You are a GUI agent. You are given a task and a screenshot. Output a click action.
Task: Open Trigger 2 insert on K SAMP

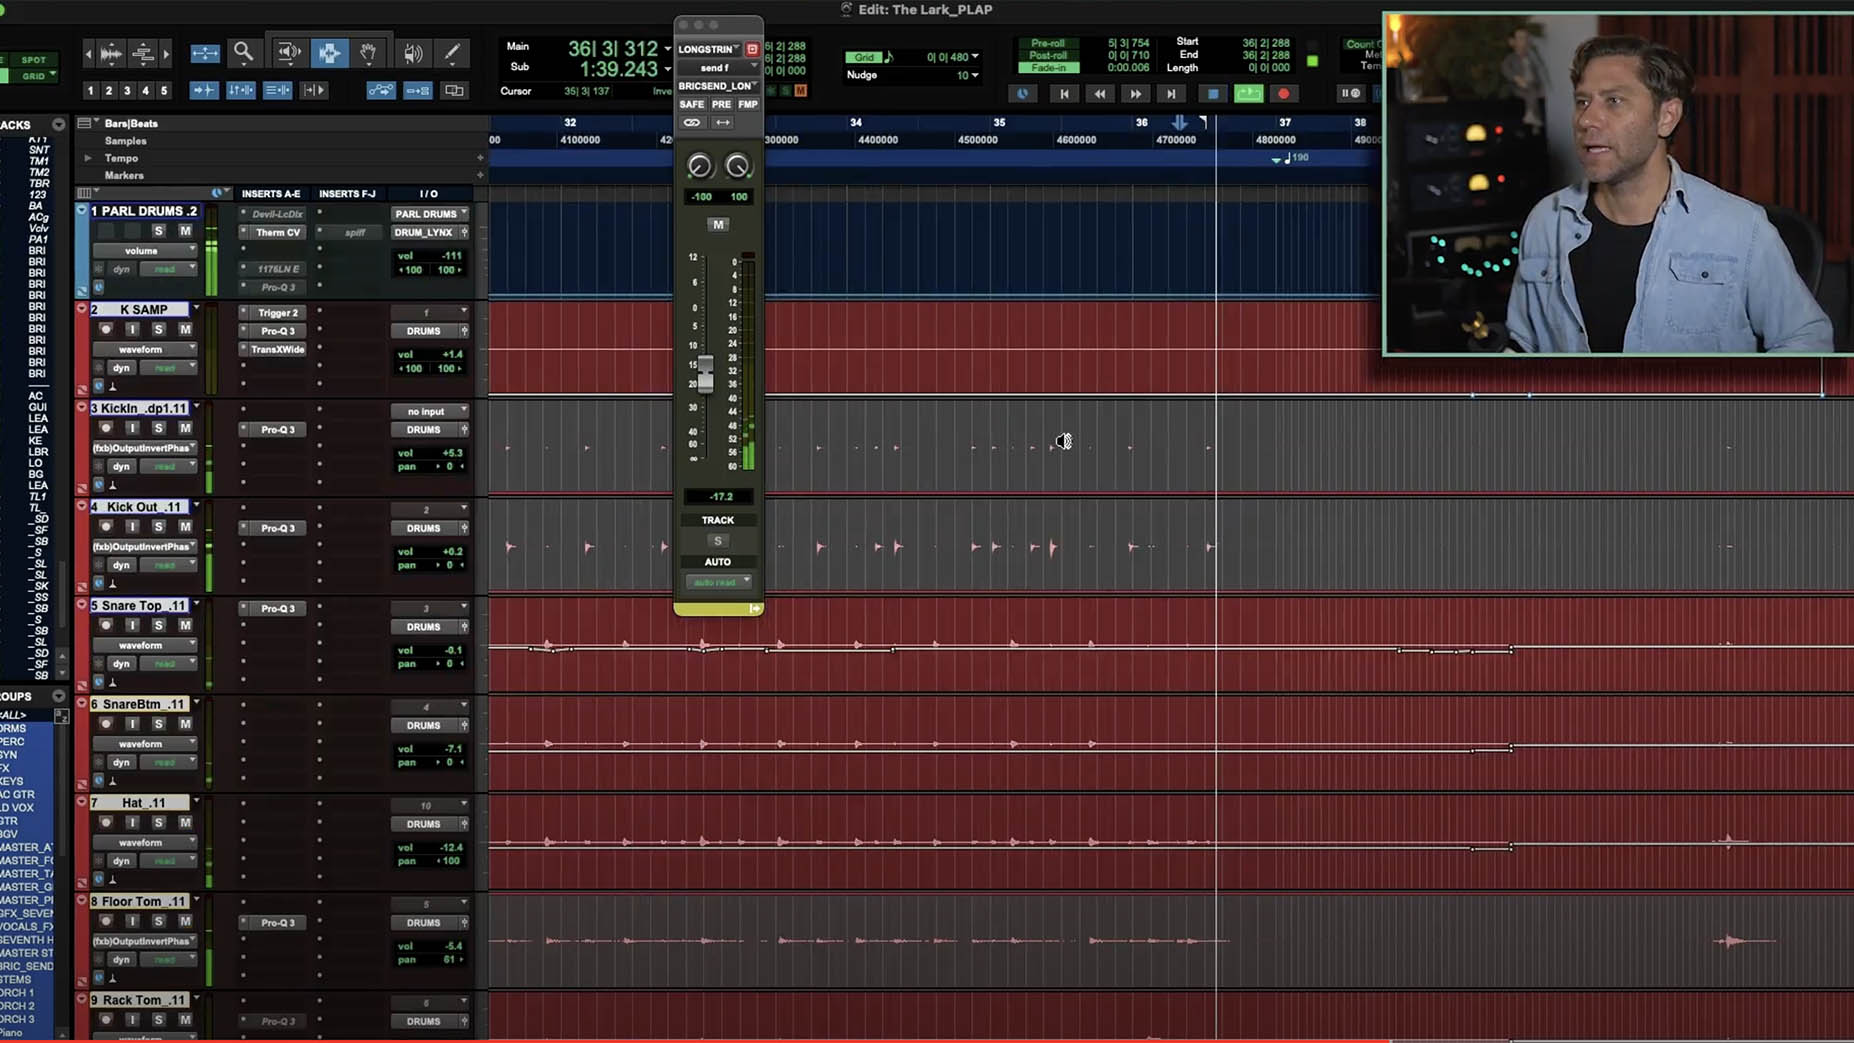point(278,312)
